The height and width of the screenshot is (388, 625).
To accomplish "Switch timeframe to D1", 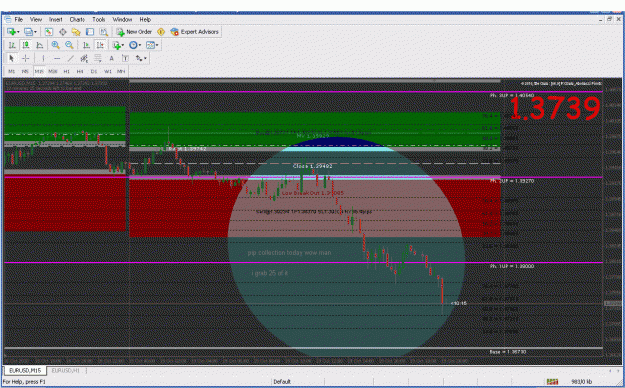I will coord(94,71).
